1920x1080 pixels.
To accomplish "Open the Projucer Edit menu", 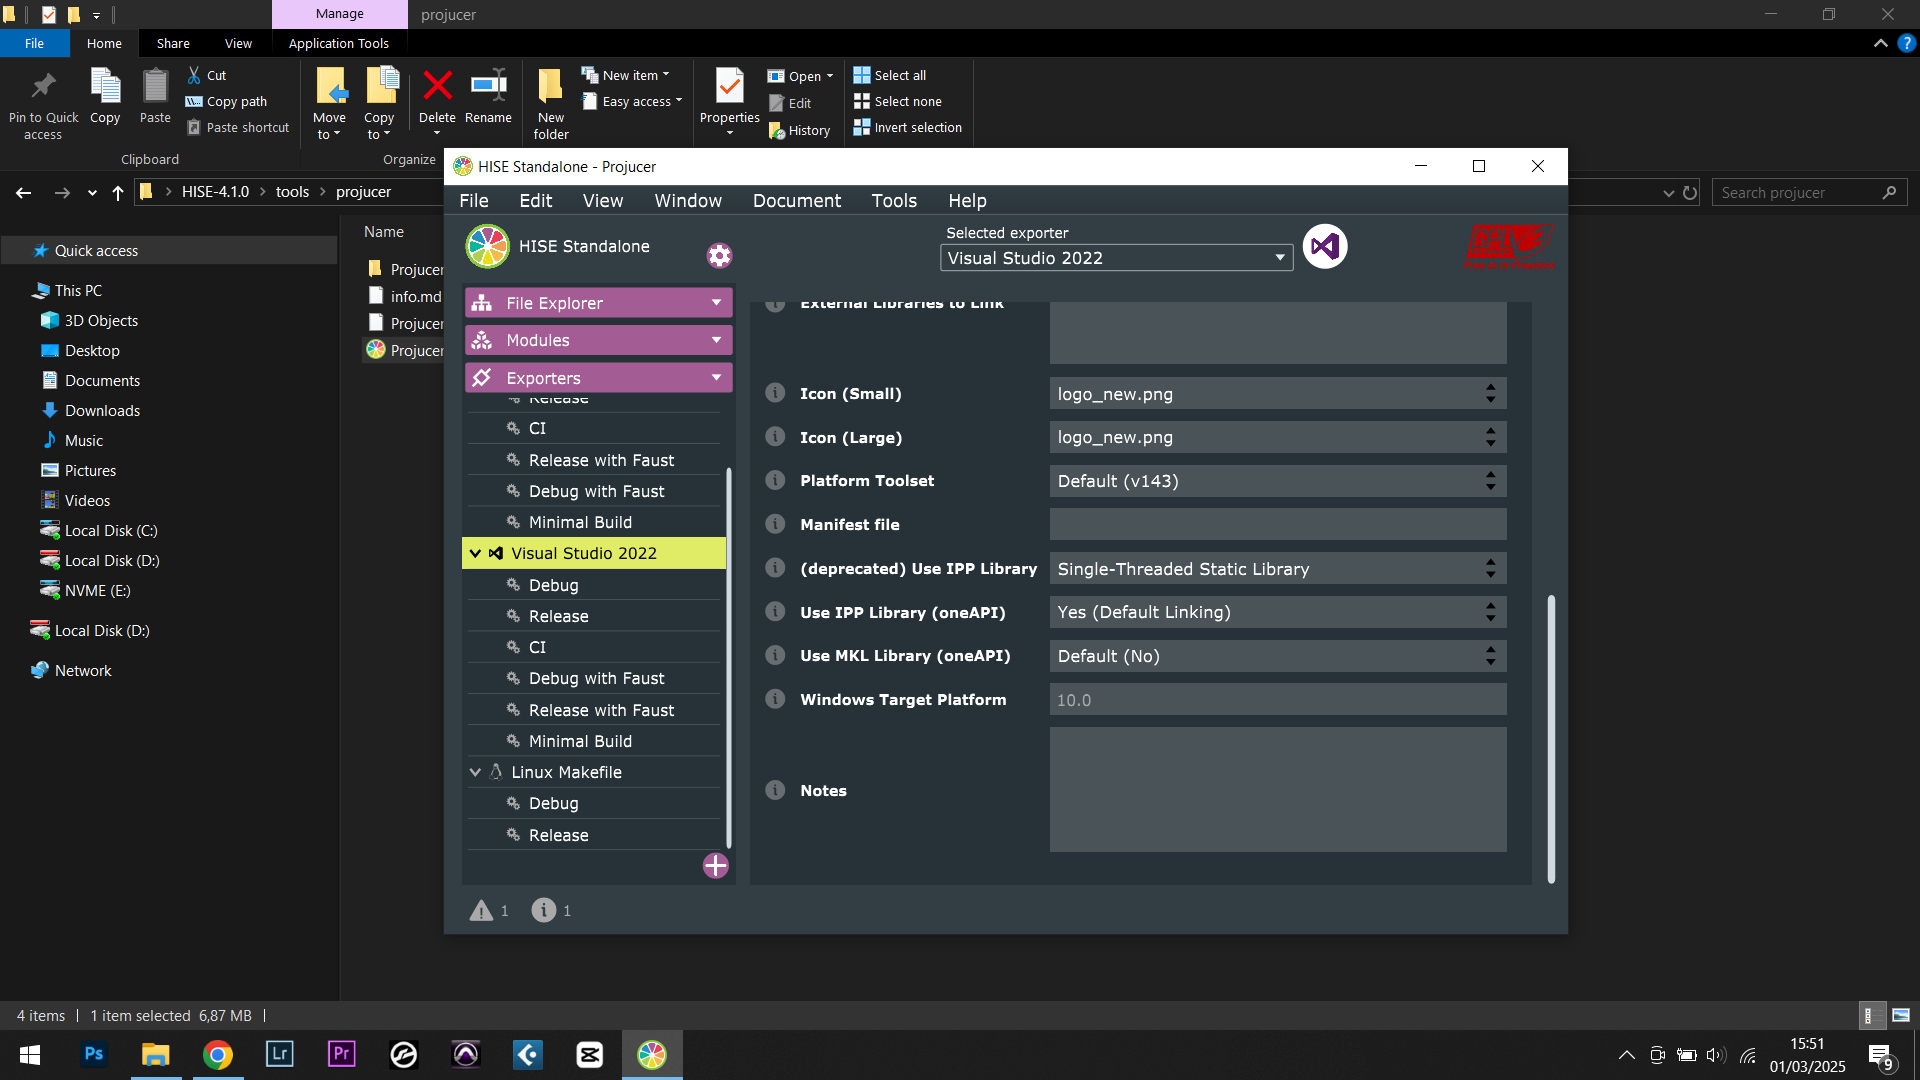I will [x=536, y=200].
